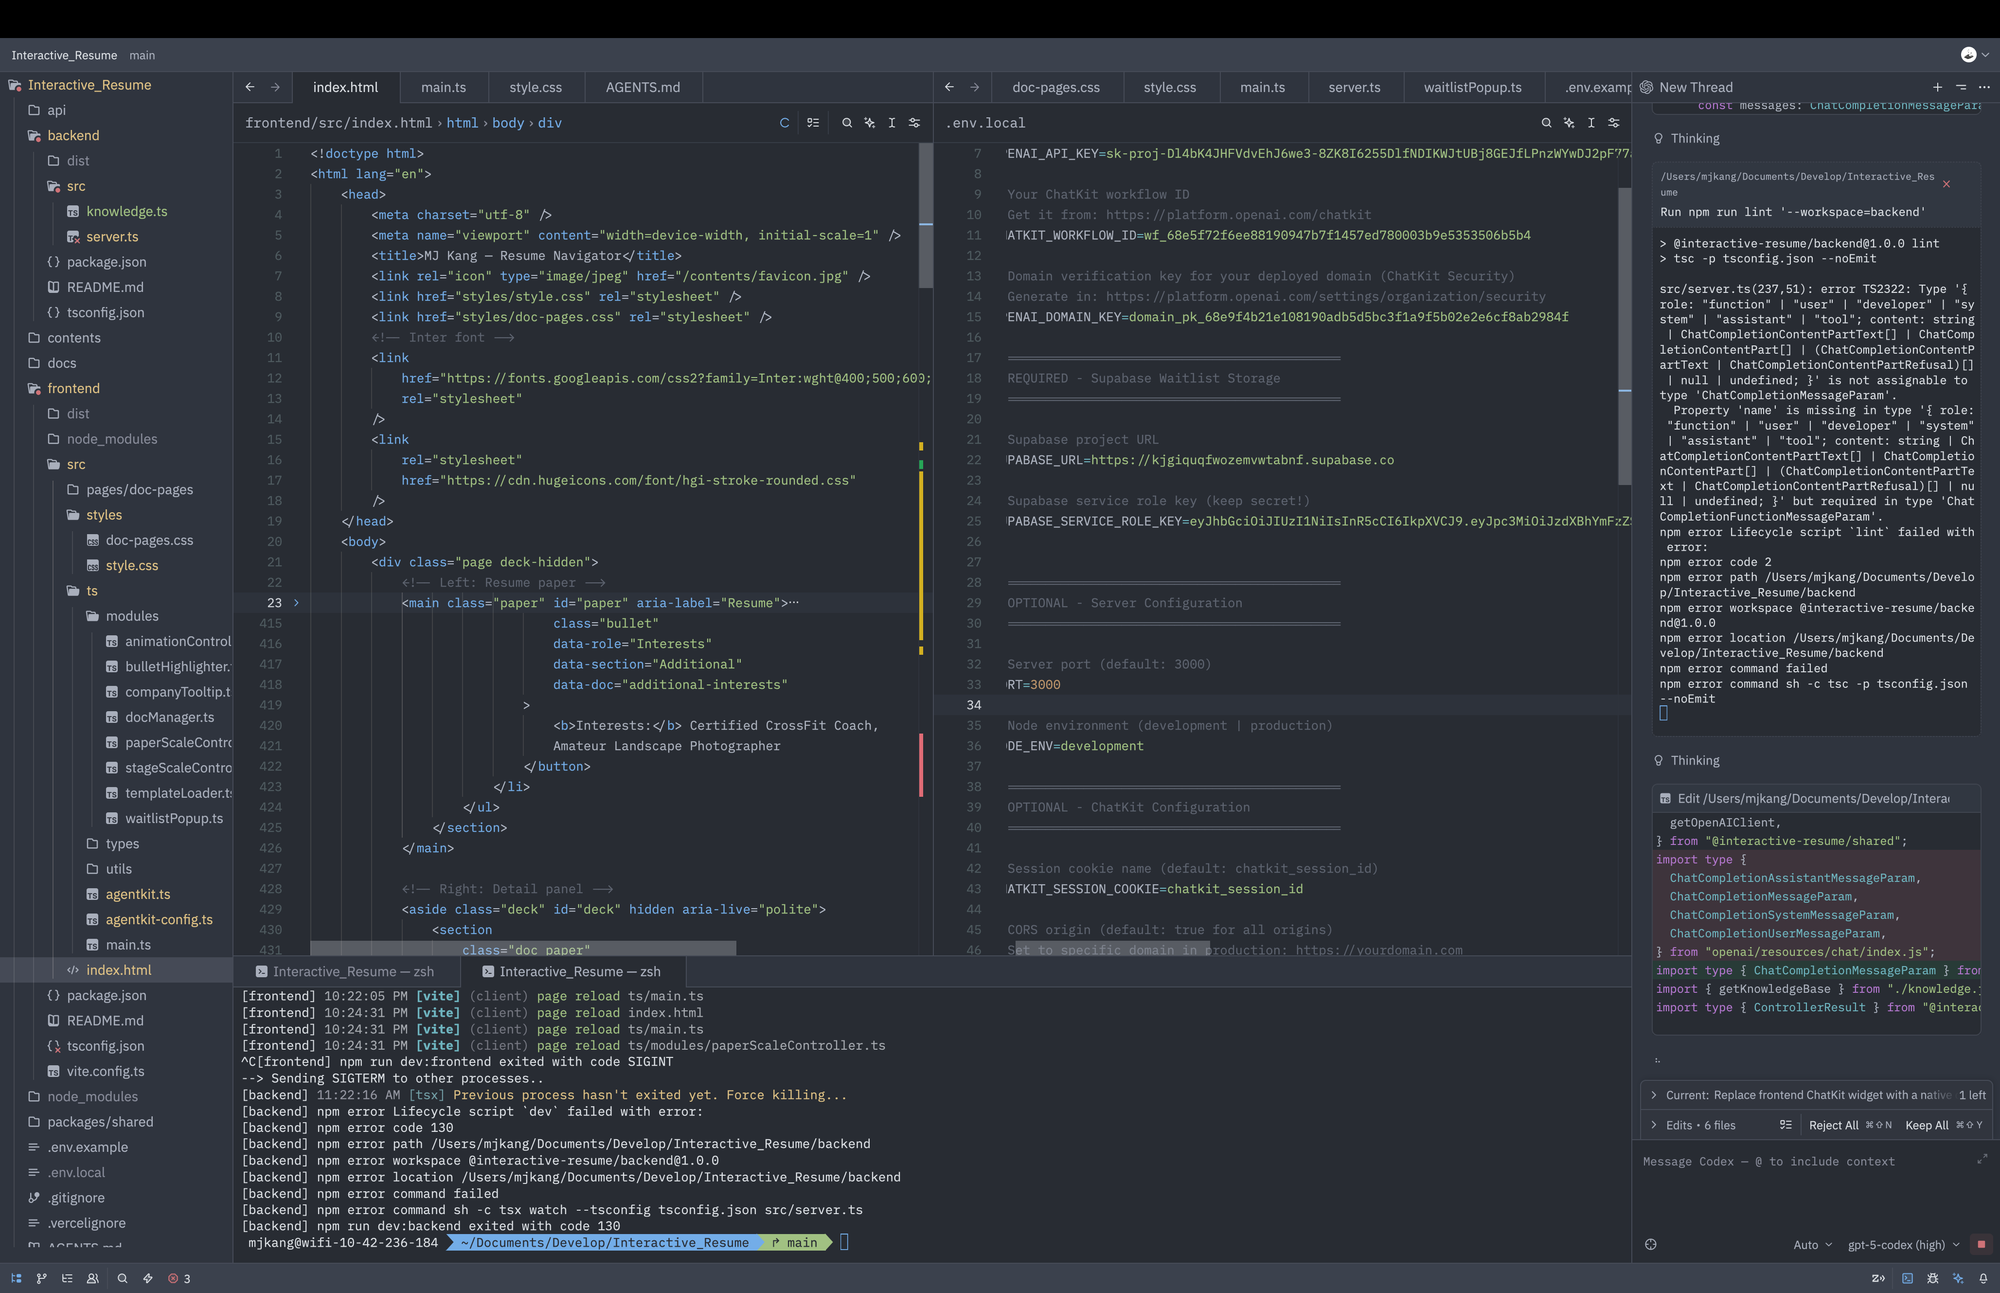Start a new thread with plus icon

1937,87
